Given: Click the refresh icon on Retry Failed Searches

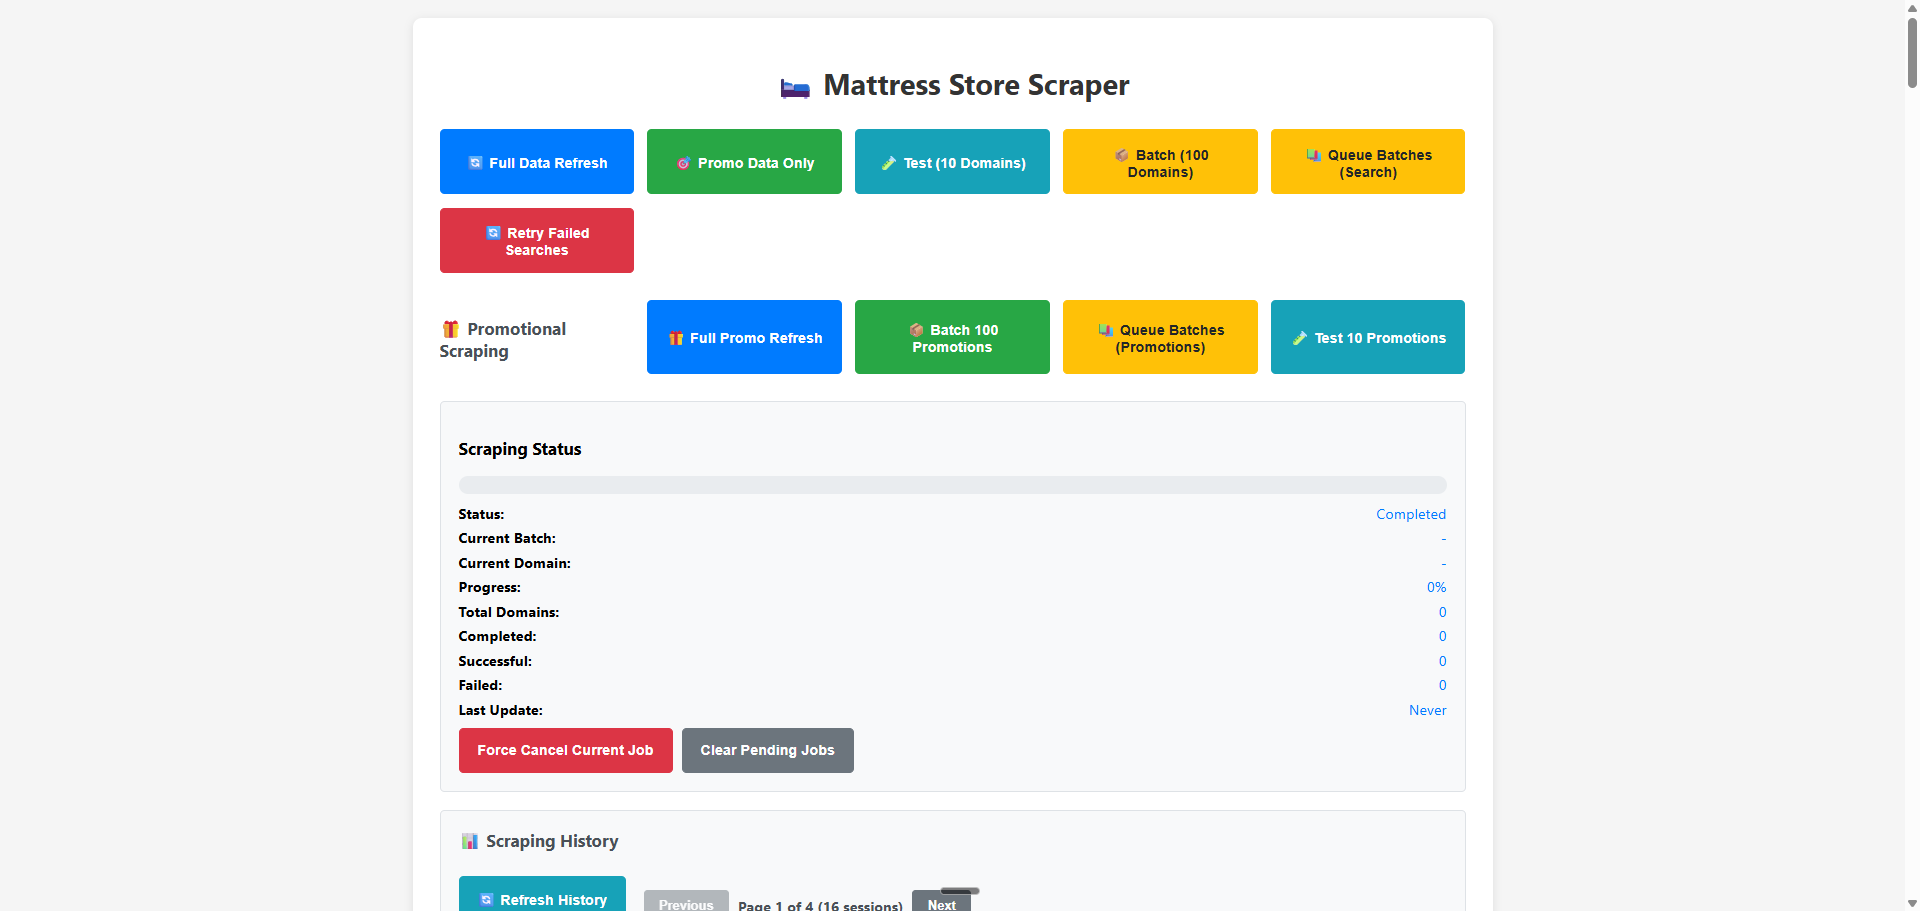Looking at the screenshot, I should point(492,232).
